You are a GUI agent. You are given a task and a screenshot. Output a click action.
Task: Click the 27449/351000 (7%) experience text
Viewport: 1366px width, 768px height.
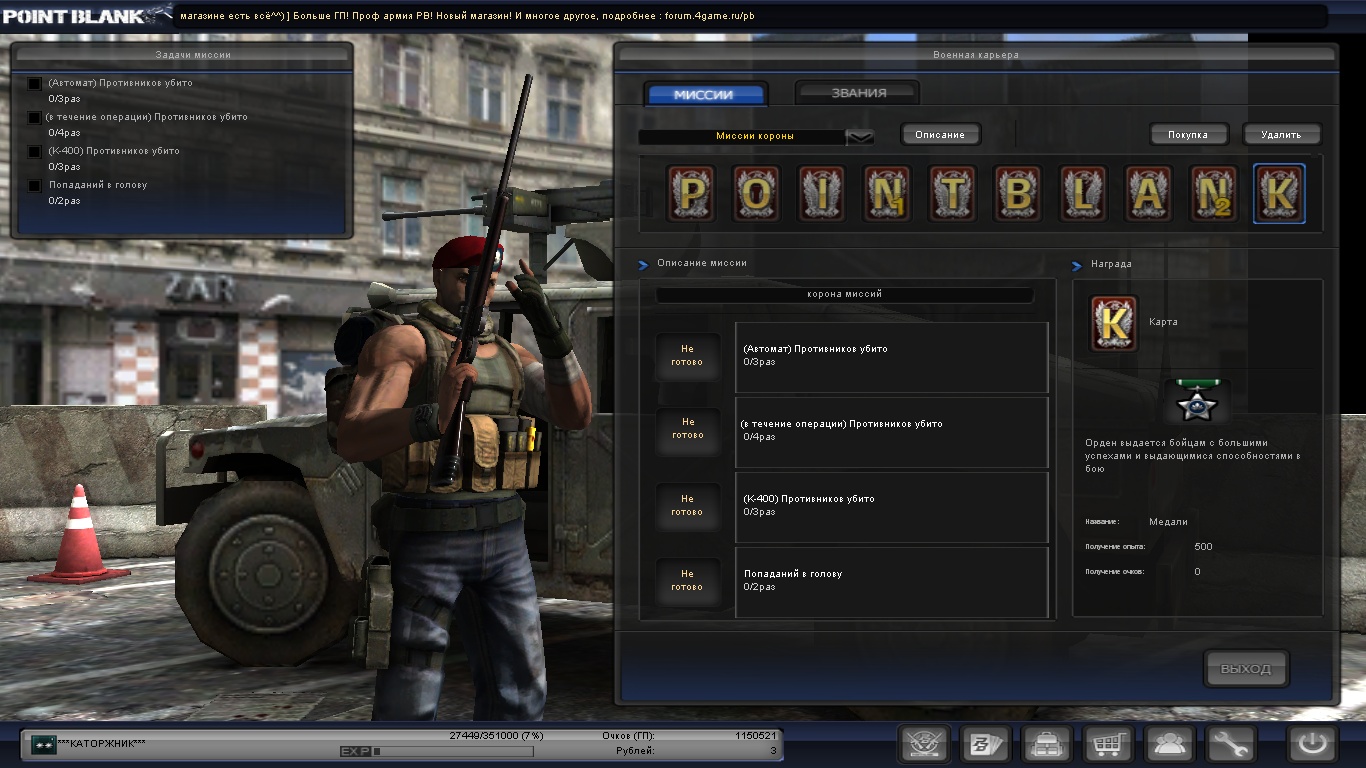496,735
